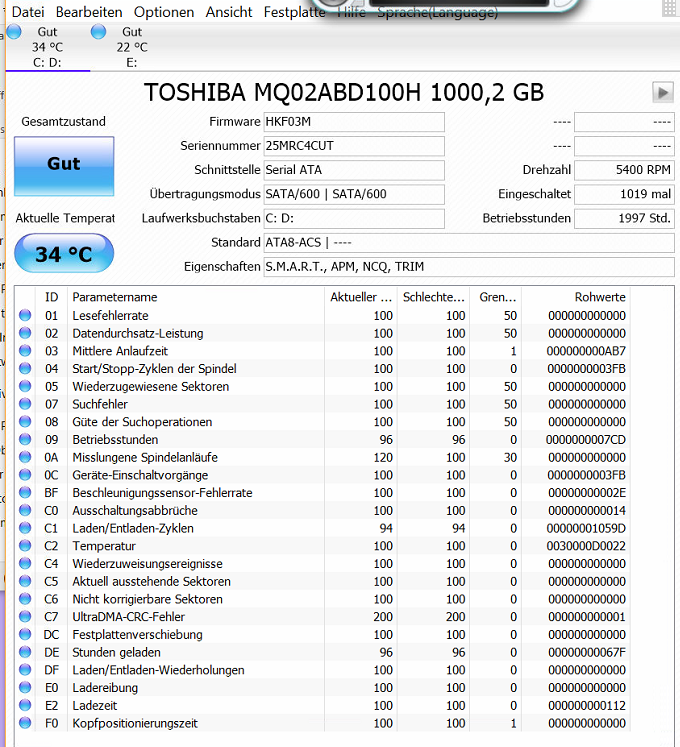
Task: Click the Drehzahl field 5400 RPM
Action: (624, 170)
